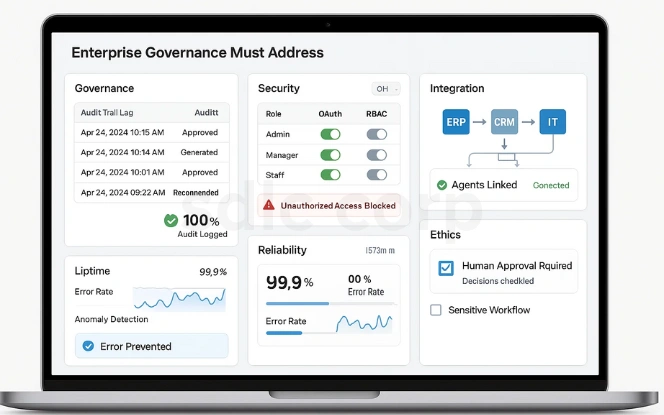Click the Conected status link
The height and width of the screenshot is (415, 664).
(551, 185)
